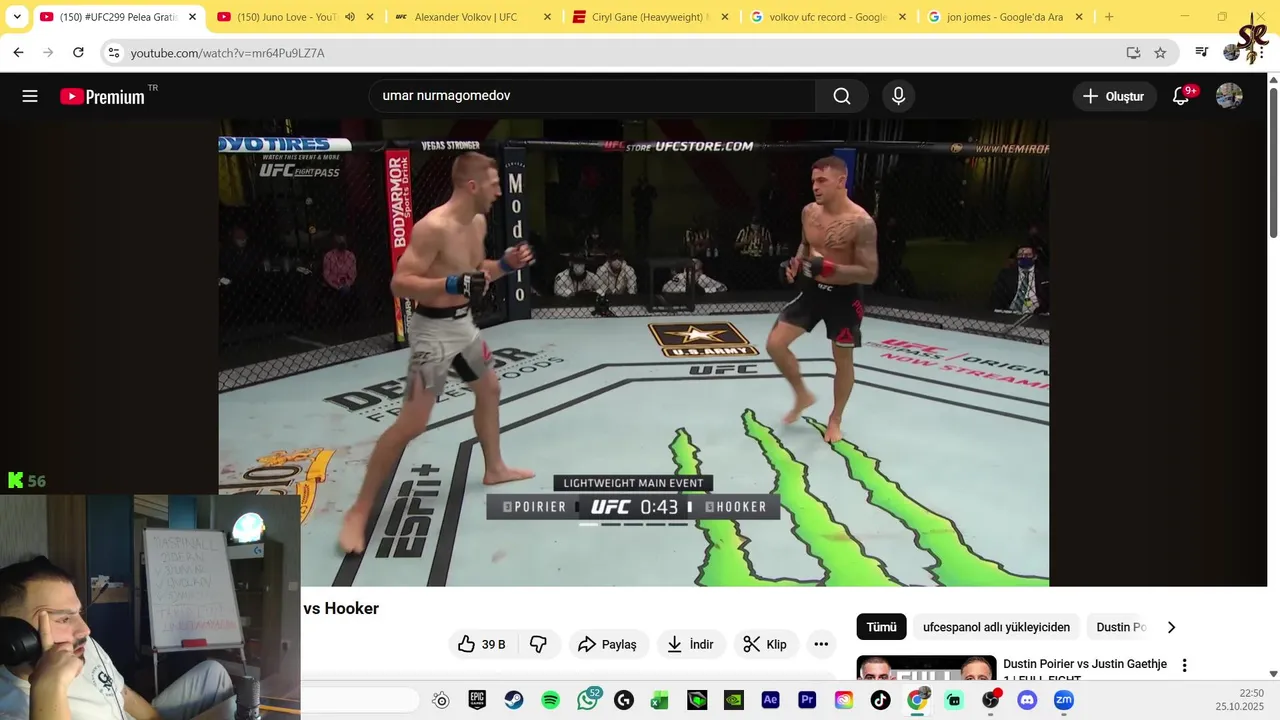Open Logitech G Hub from taskbar

click(624, 700)
